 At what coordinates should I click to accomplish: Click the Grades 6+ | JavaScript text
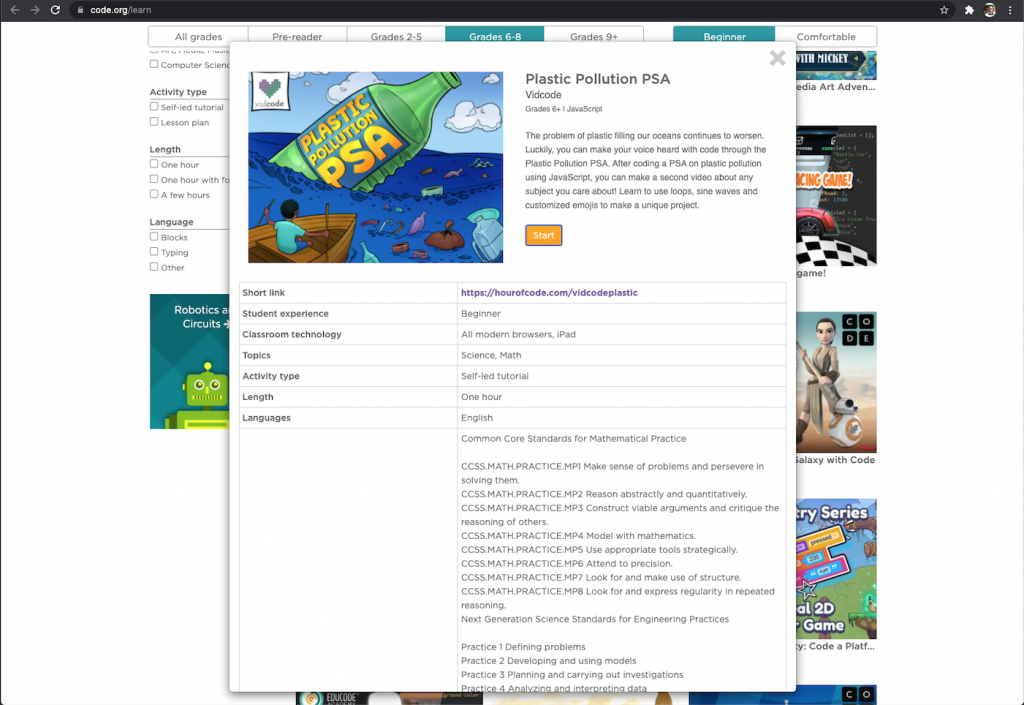coord(564,109)
